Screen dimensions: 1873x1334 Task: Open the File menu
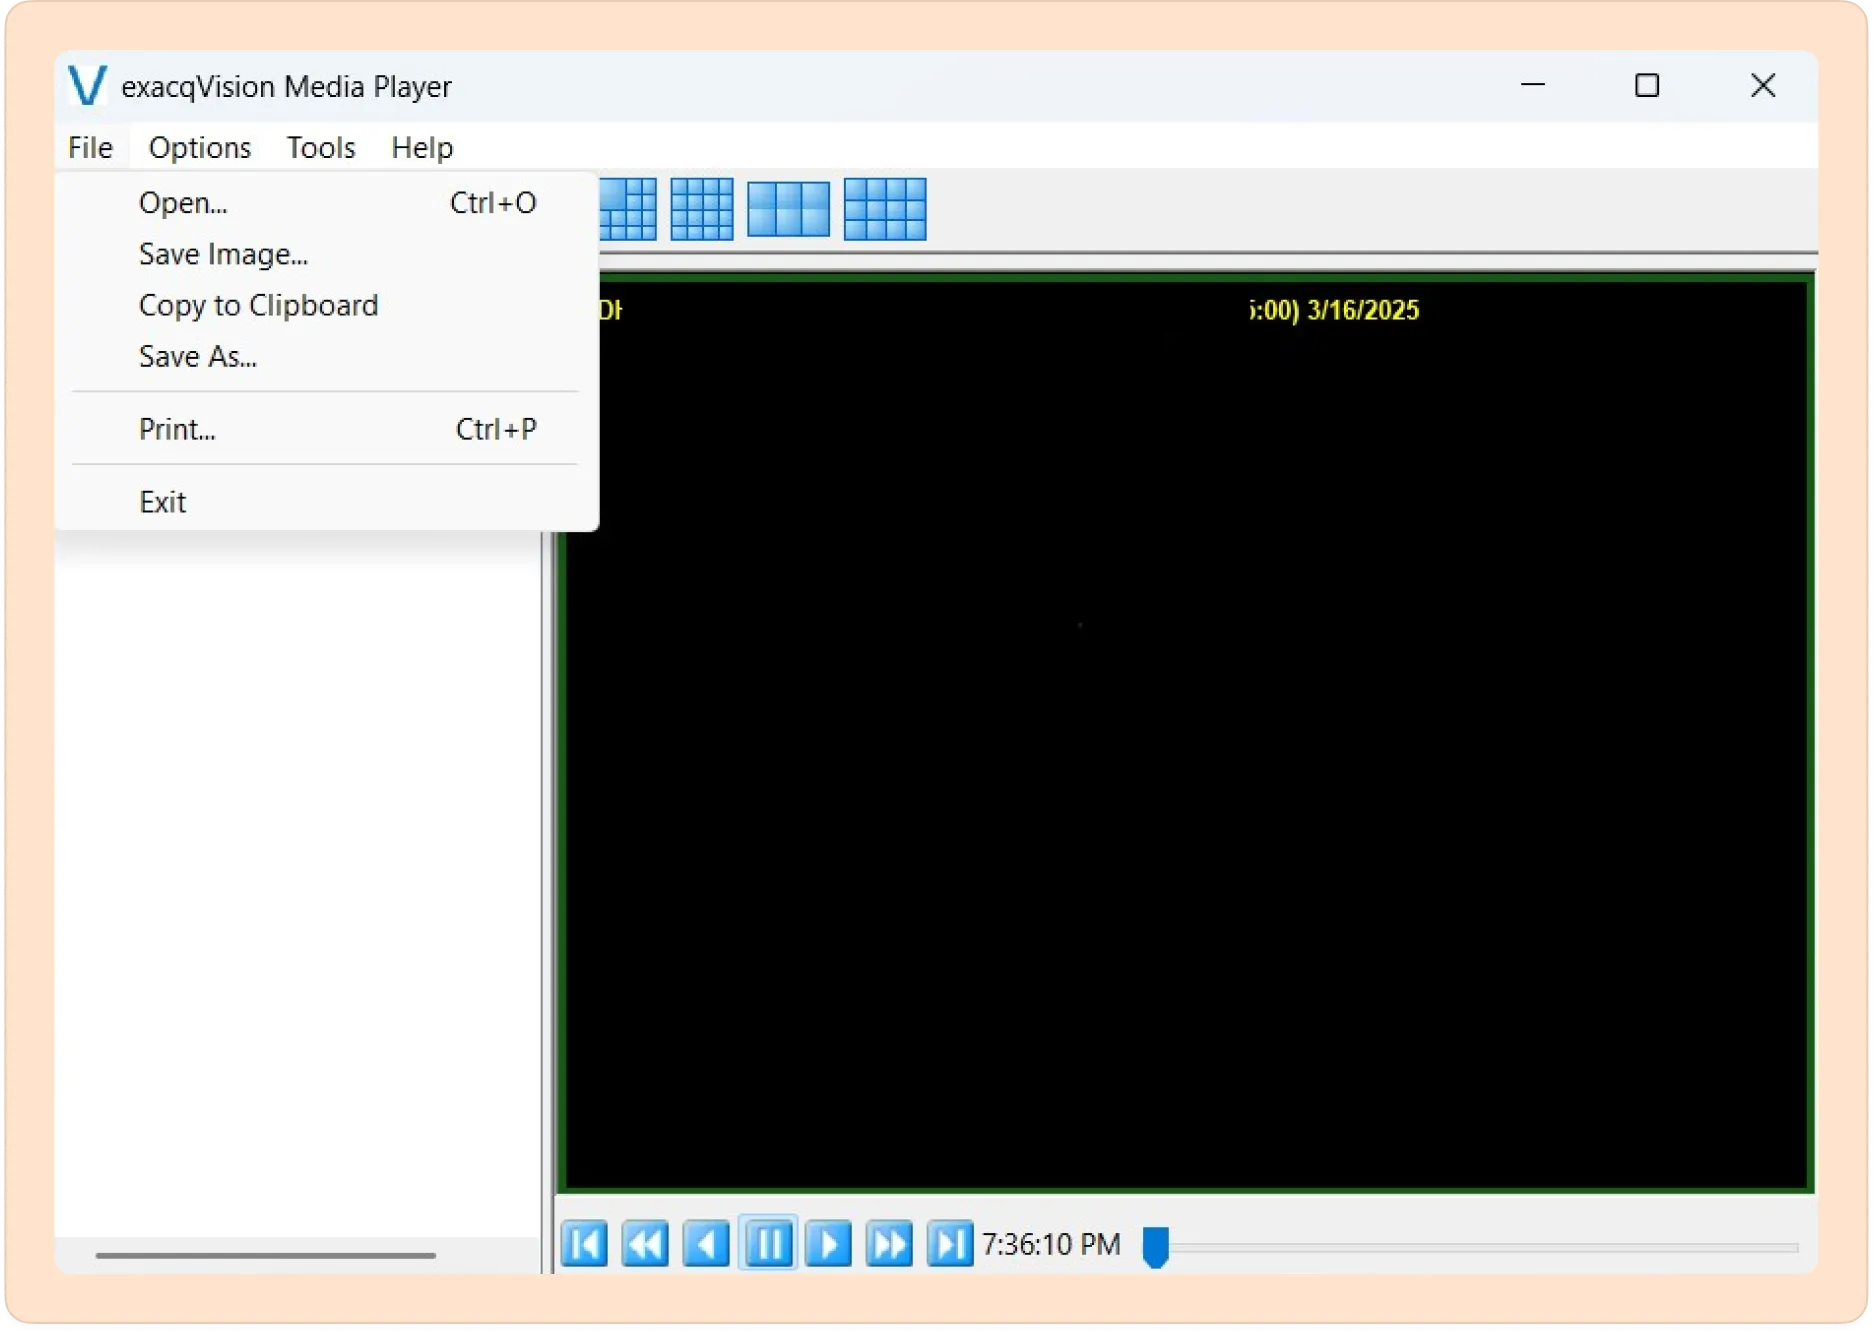pyautogui.click(x=90, y=148)
